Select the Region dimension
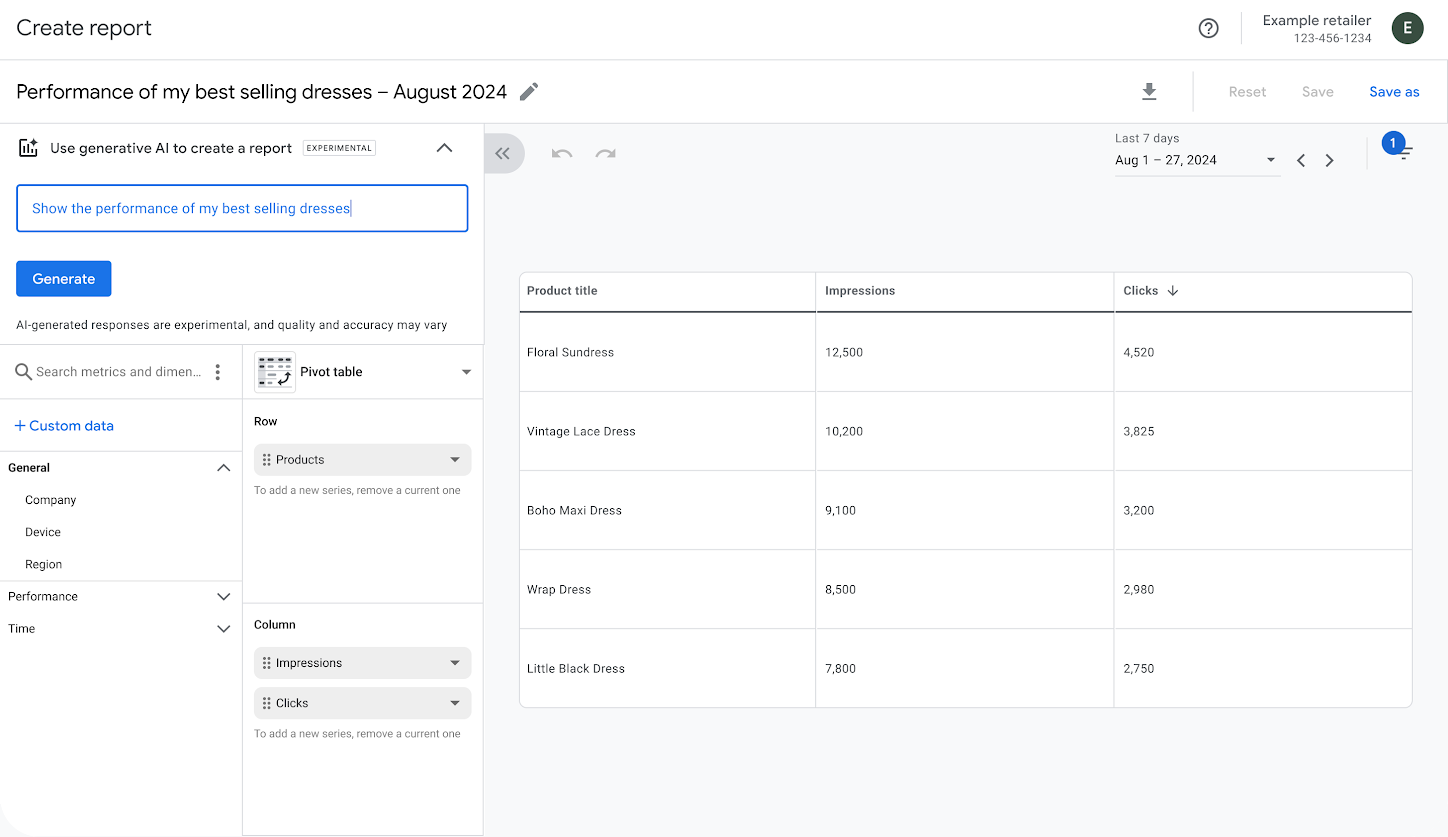This screenshot has width=1448, height=837. tap(44, 564)
